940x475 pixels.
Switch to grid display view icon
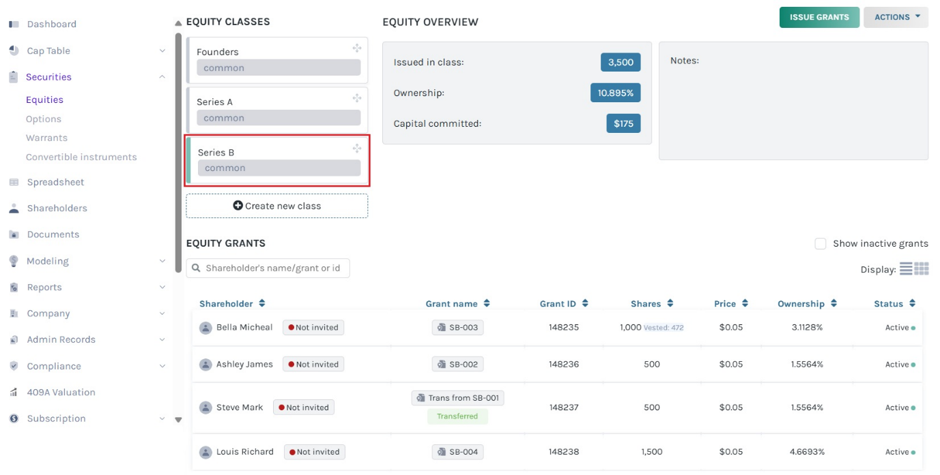coord(921,269)
